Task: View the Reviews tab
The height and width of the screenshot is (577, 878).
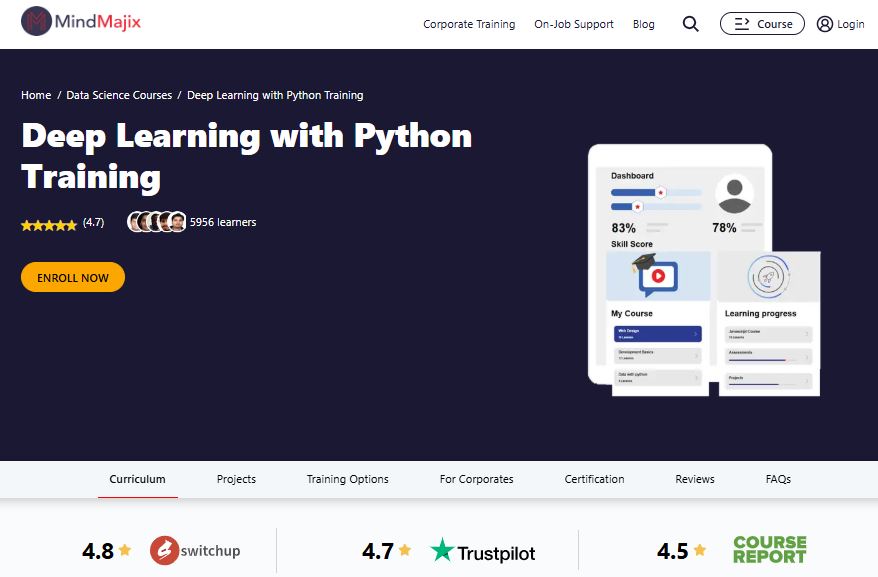Action: click(x=694, y=479)
